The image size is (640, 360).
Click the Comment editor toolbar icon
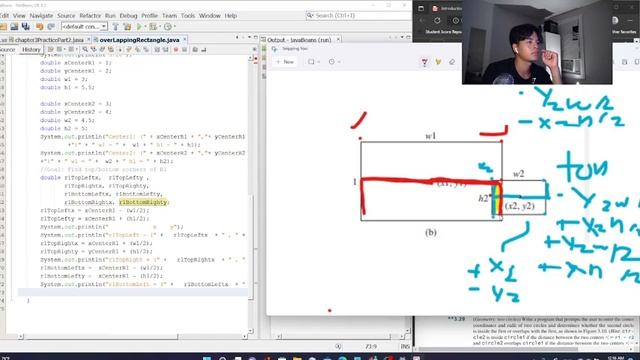tap(195, 49)
